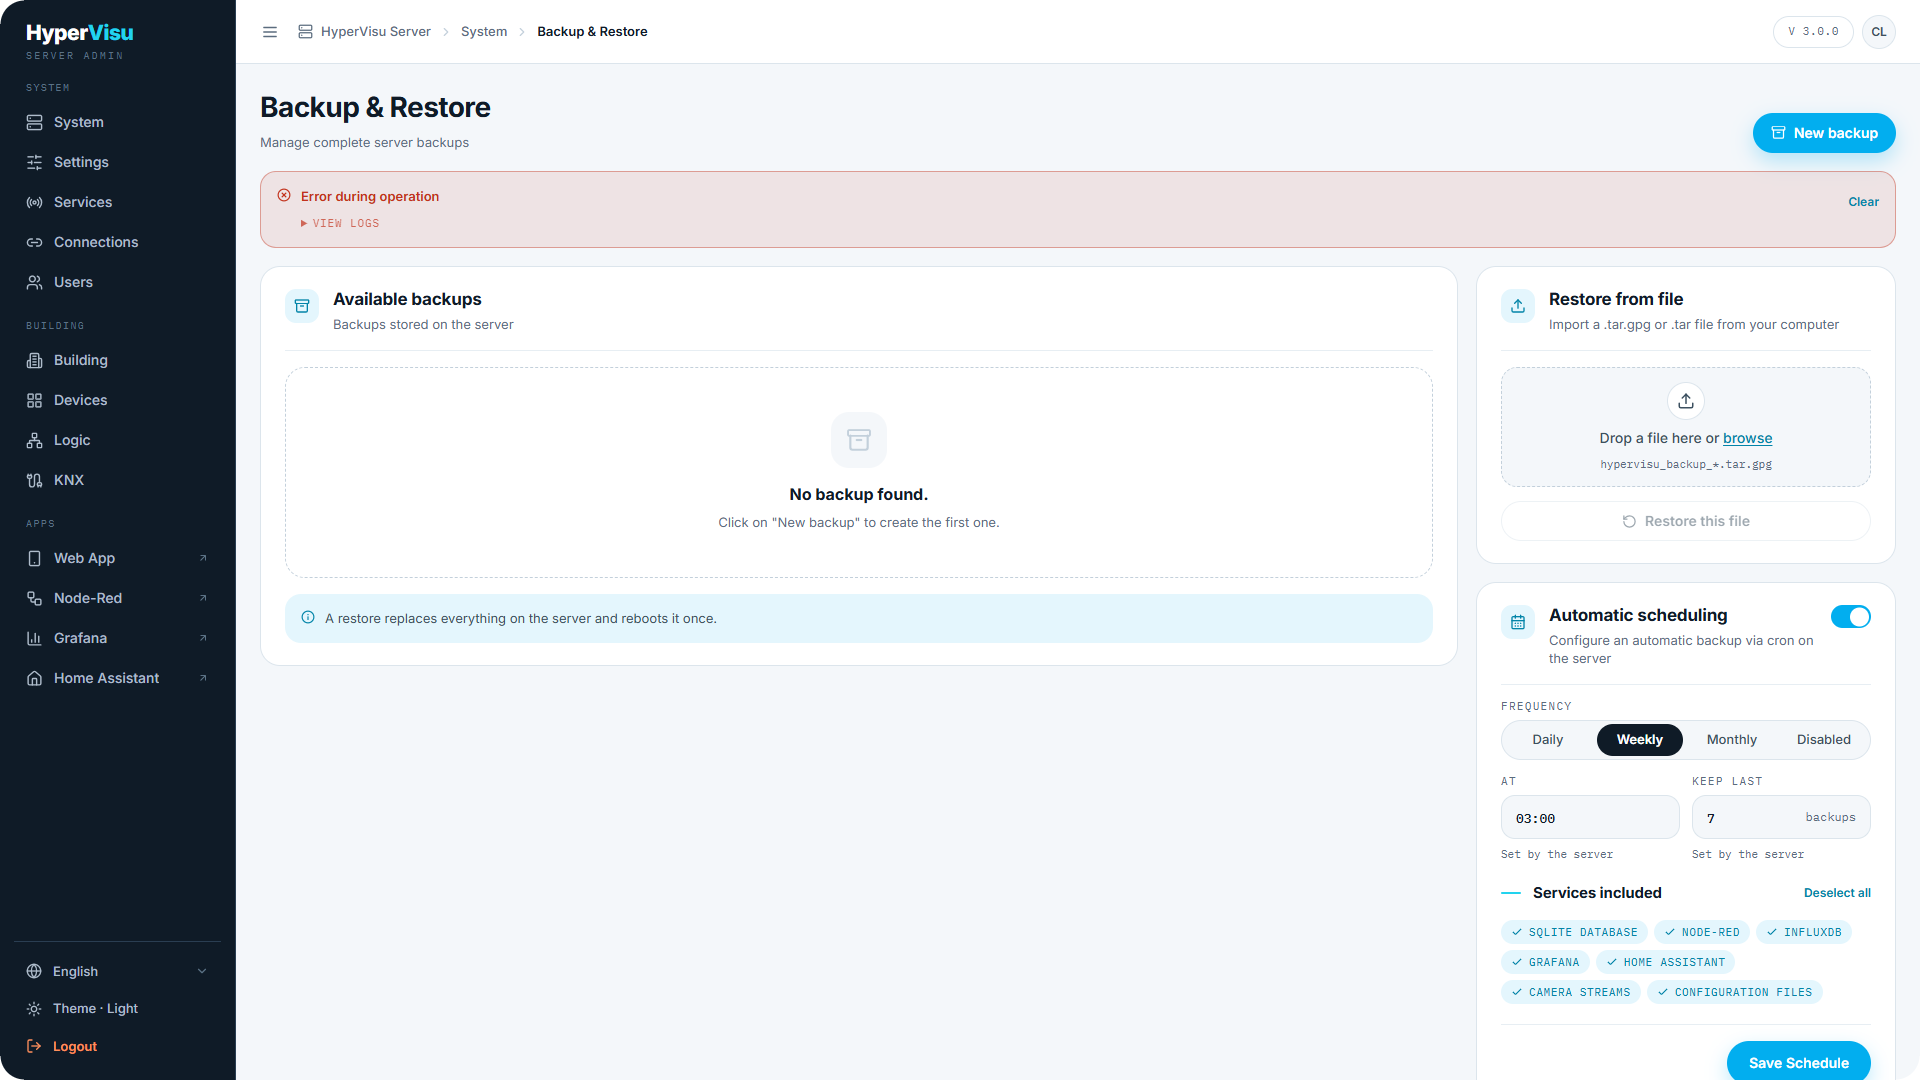Toggle sidebar with hamburger menu icon
The image size is (1920, 1080).
(x=270, y=32)
